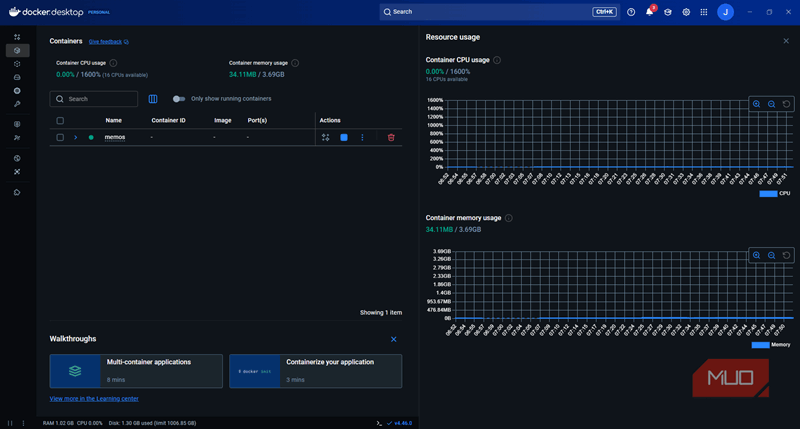
Task: Zoom in on the CPU usage chart
Action: point(757,104)
